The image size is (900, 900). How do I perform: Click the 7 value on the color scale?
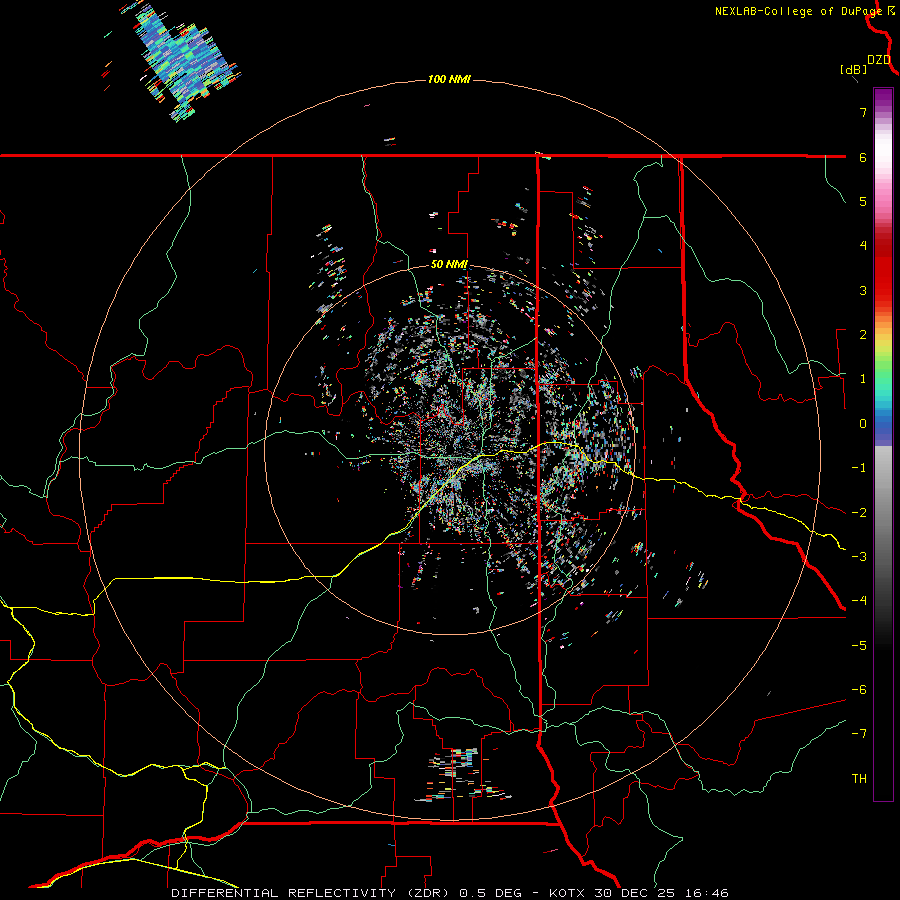(x=863, y=112)
